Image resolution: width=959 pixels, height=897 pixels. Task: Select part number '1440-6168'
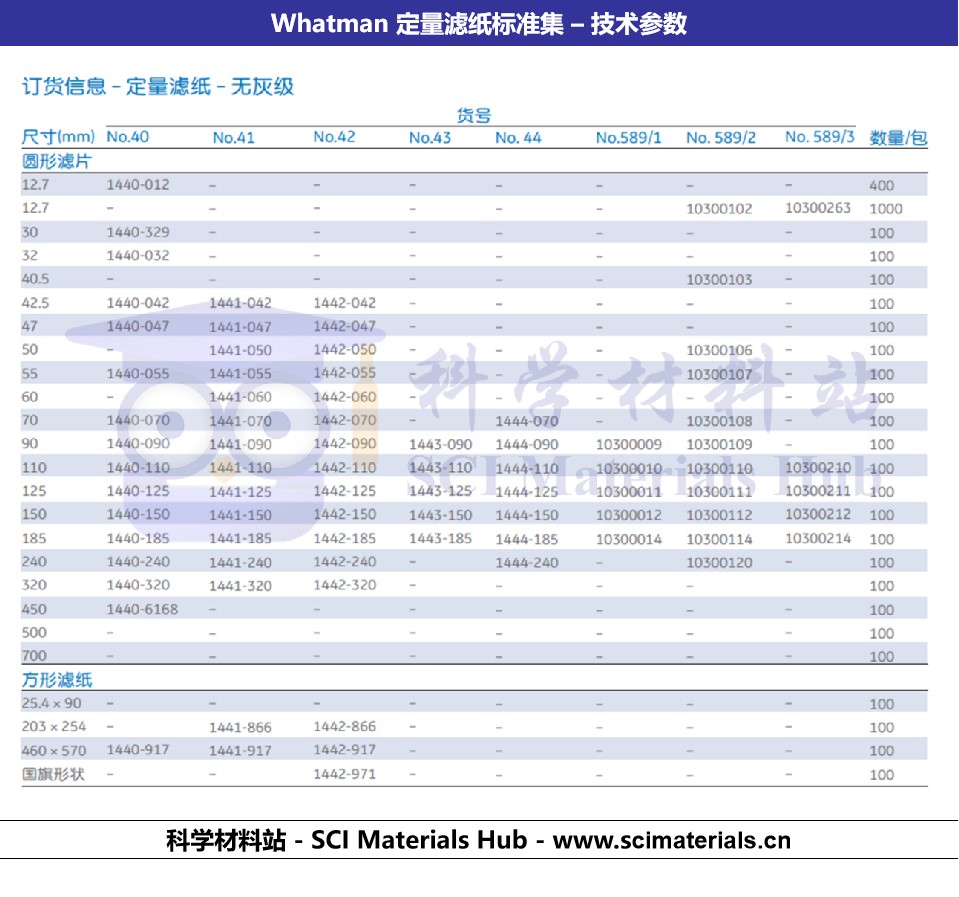tap(142, 610)
